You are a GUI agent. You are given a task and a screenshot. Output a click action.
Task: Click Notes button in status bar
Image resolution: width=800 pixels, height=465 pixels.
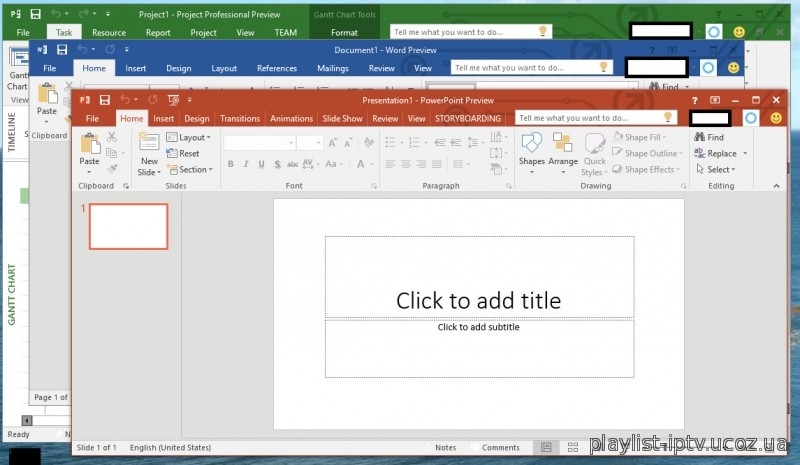click(440, 448)
